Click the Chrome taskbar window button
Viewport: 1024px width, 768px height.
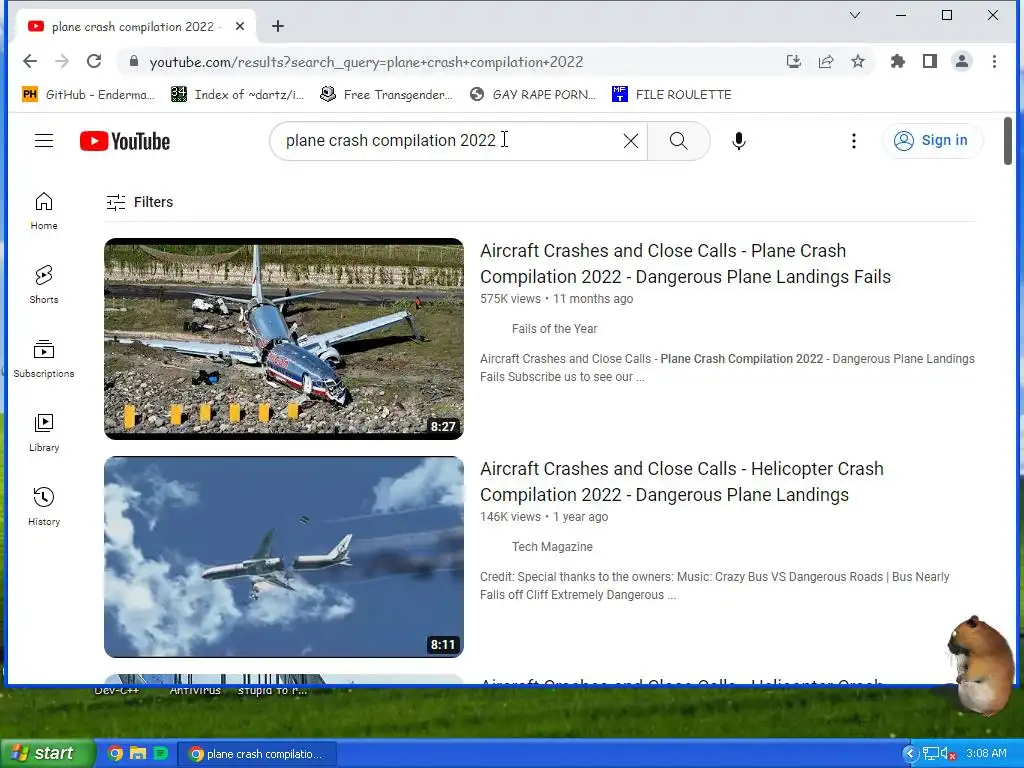pyautogui.click(x=256, y=754)
